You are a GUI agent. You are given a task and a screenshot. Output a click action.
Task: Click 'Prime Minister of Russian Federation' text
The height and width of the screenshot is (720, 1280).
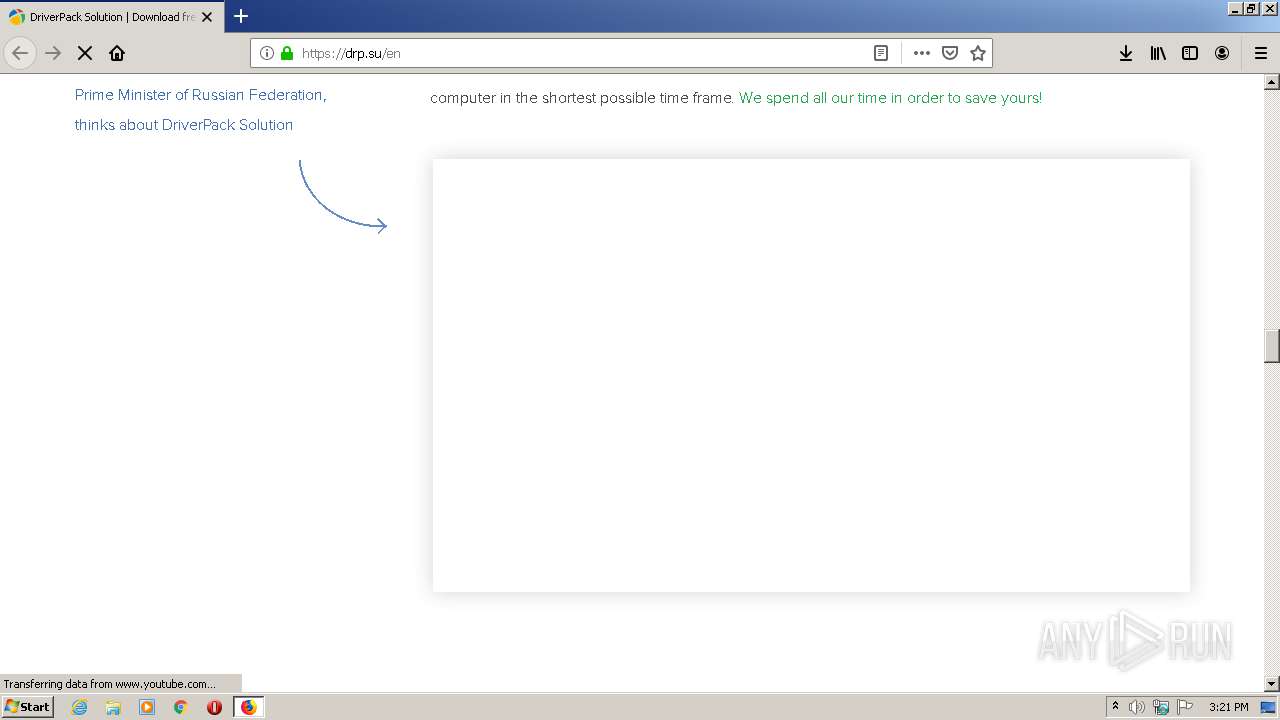(x=199, y=95)
